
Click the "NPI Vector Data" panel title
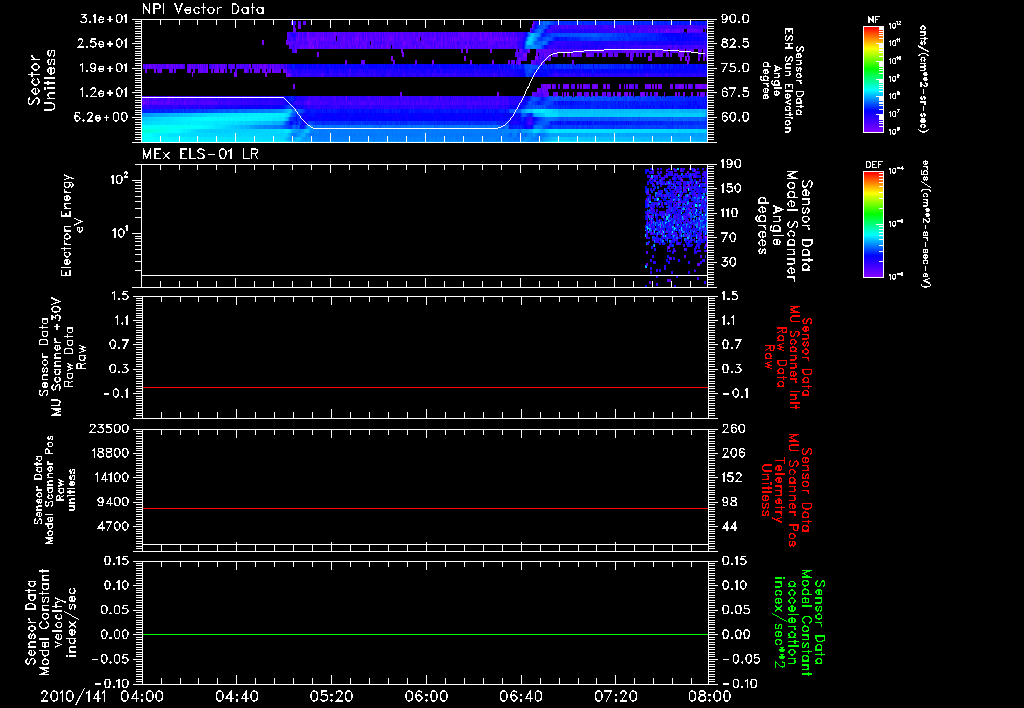(204, 9)
